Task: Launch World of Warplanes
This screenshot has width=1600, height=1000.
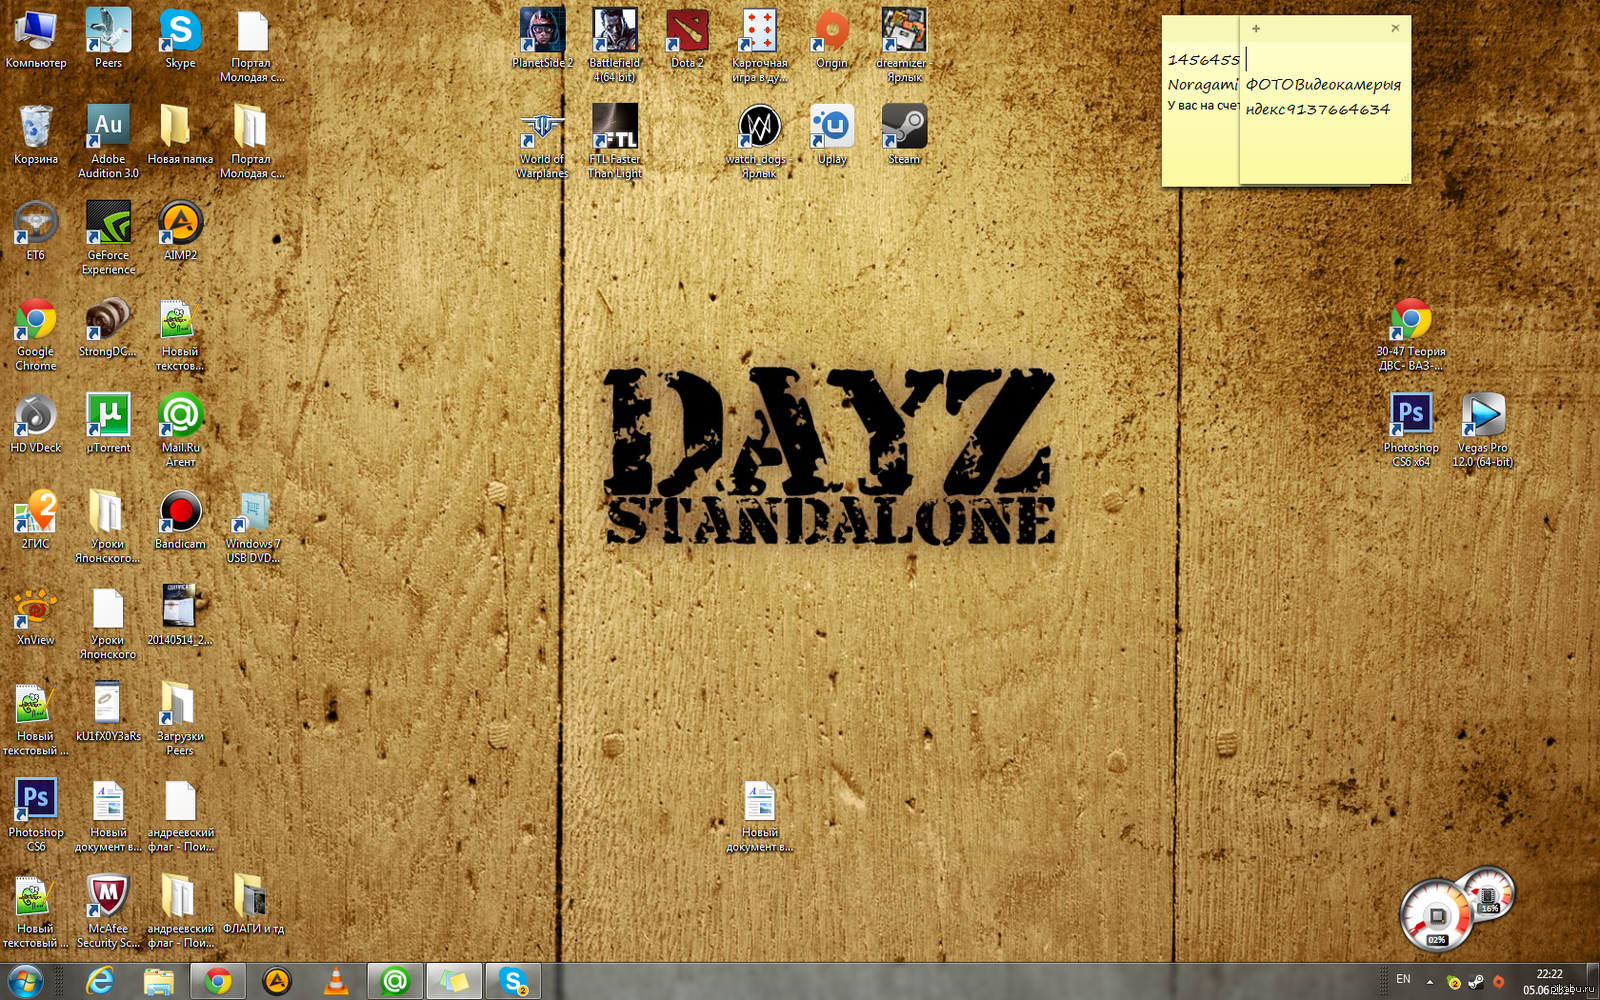Action: click(x=542, y=142)
